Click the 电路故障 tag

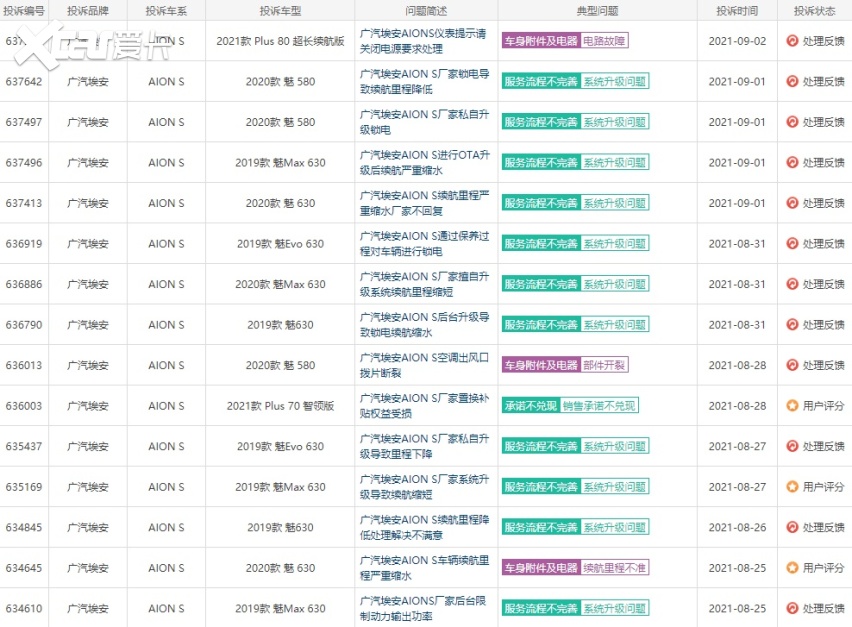point(604,41)
